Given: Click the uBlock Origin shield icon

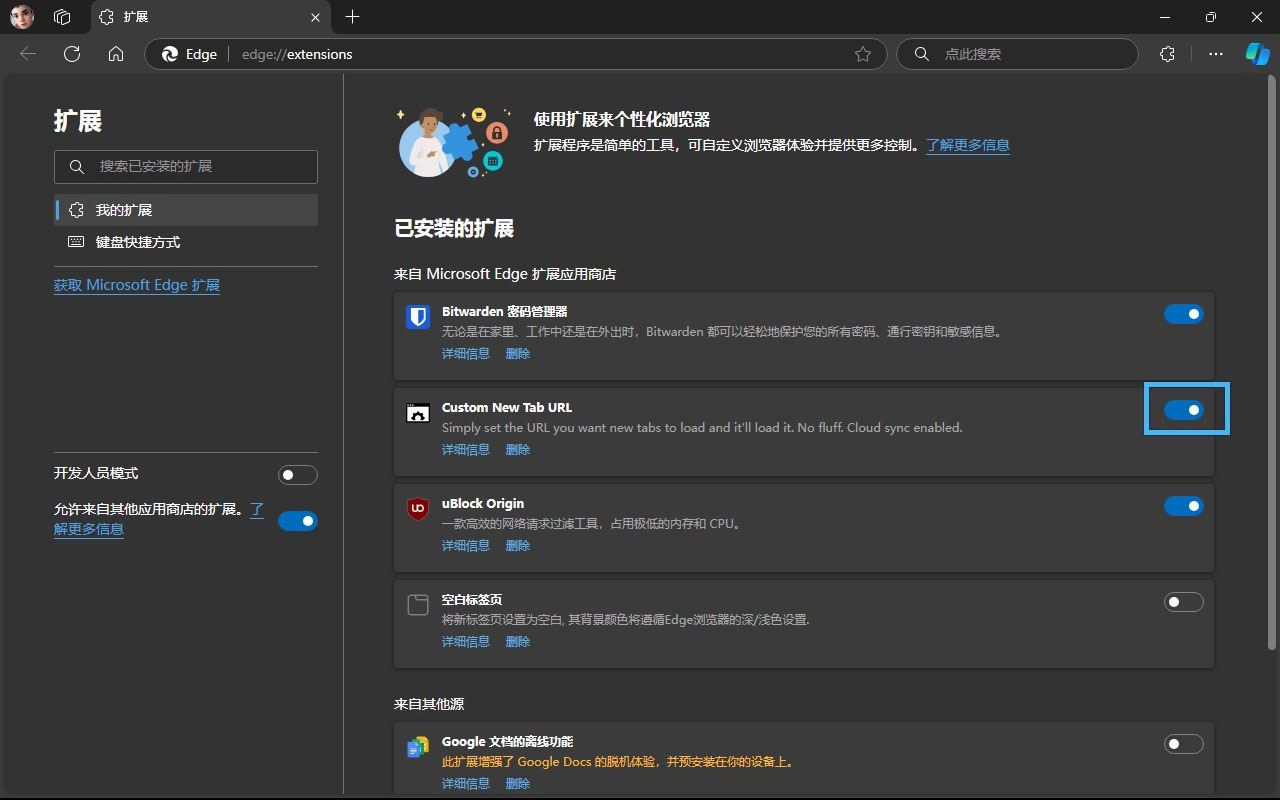Looking at the screenshot, I should click(x=418, y=509).
